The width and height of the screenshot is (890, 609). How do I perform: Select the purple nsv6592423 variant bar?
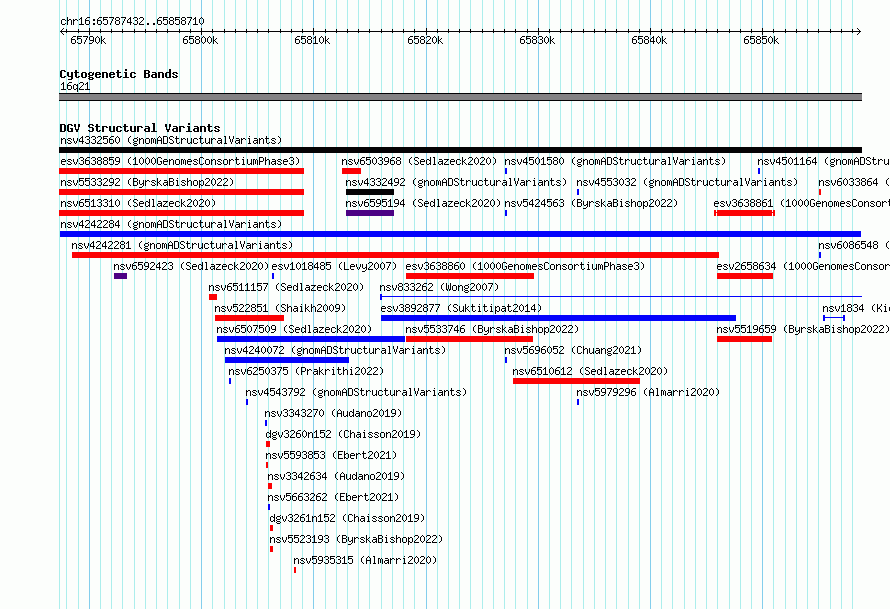point(120,276)
